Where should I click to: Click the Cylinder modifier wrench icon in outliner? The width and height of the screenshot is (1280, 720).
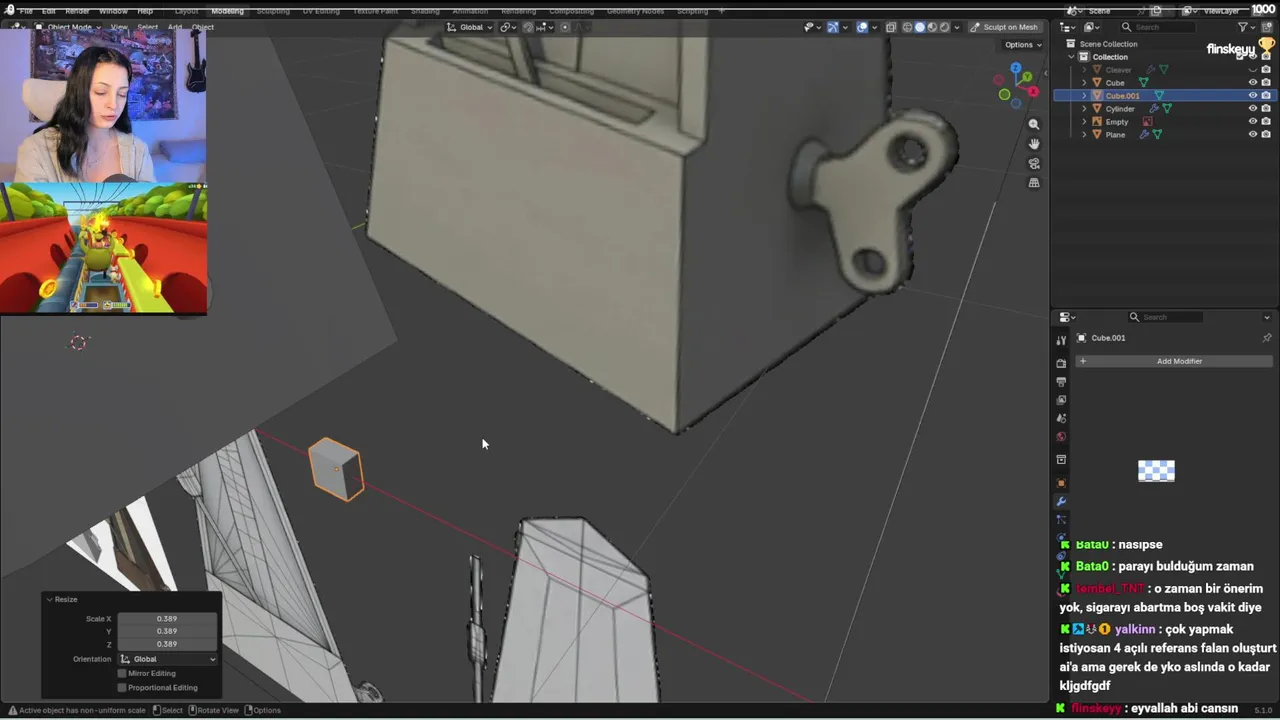click(x=1154, y=108)
